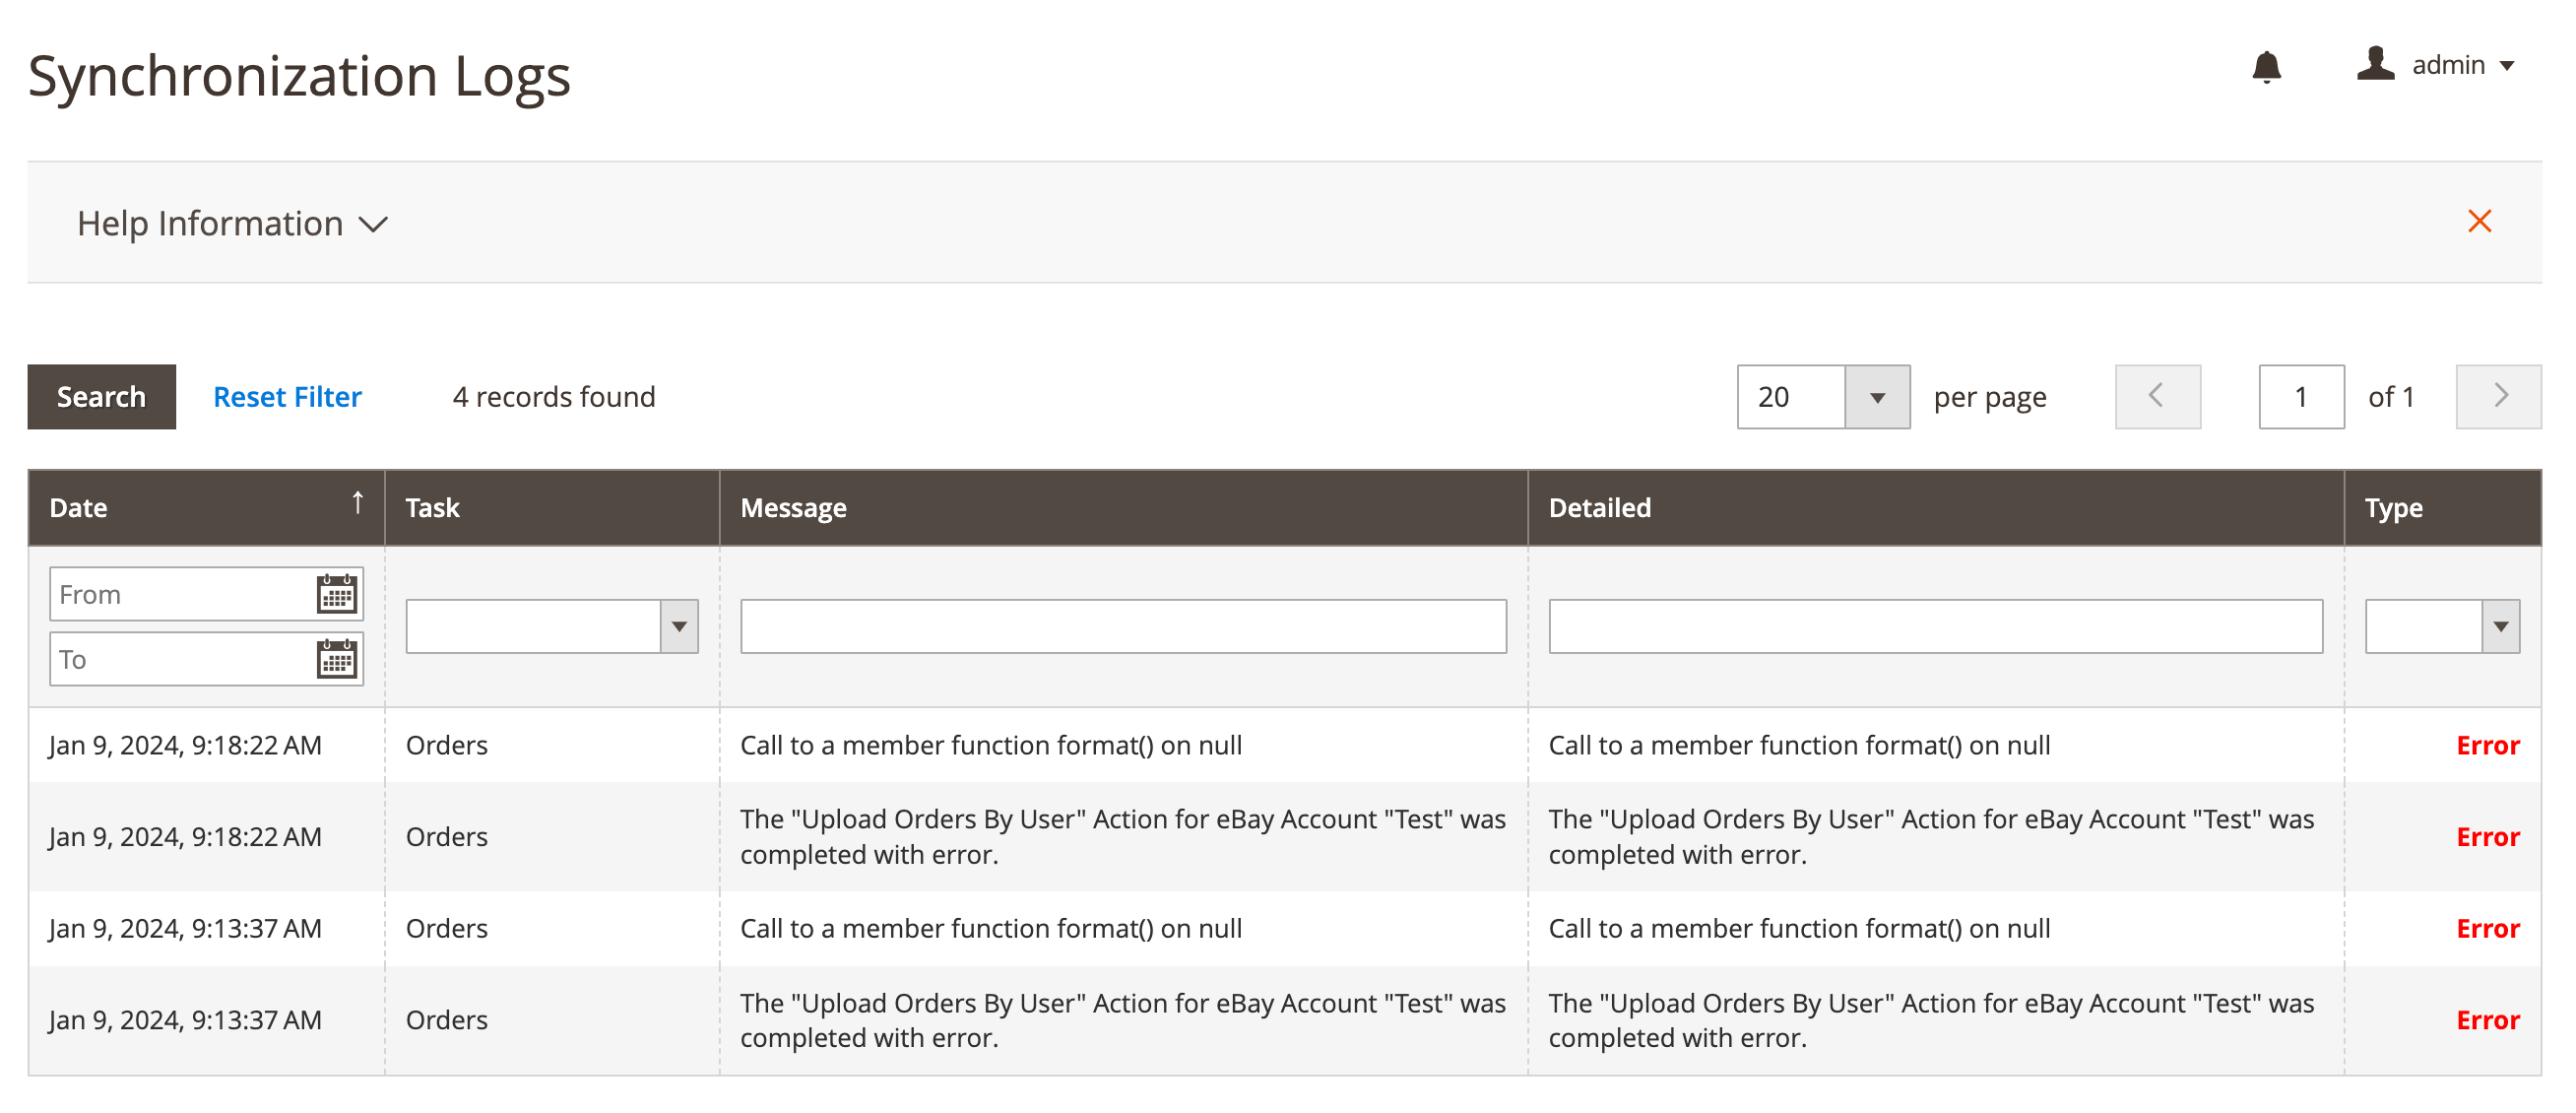Viewport: 2576px width, 1113px height.
Task: Click the current page number field
Action: click(2300, 397)
